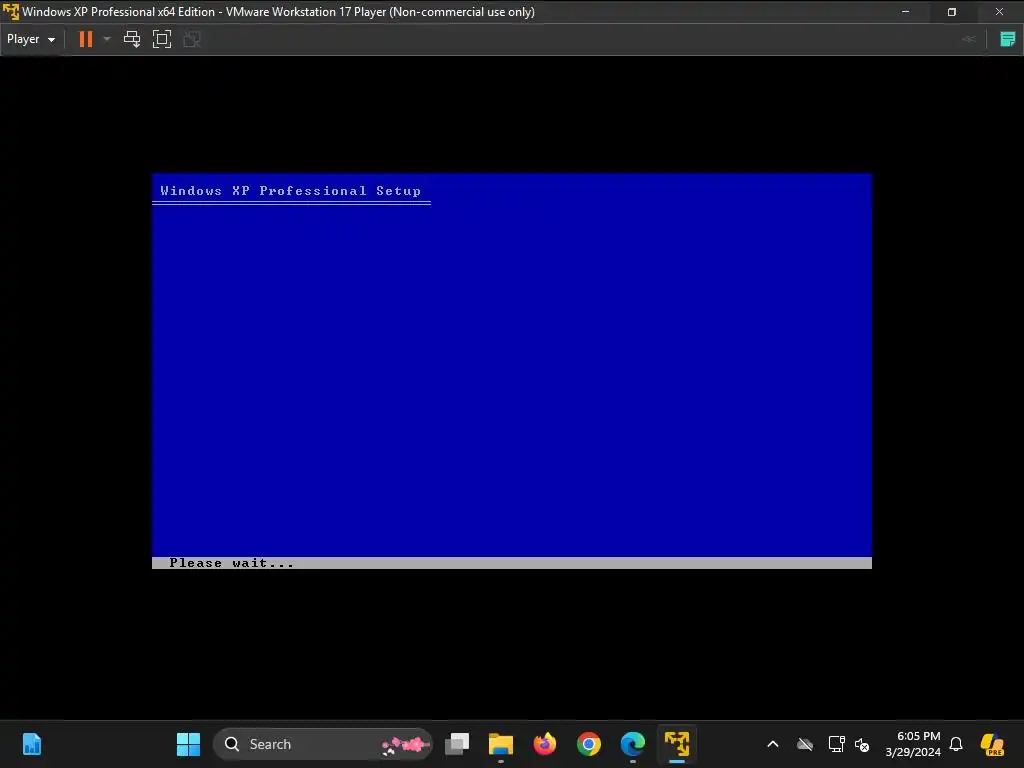The height and width of the screenshot is (768, 1024).
Task: Open the VMware notes message icon
Action: pos(1008,39)
